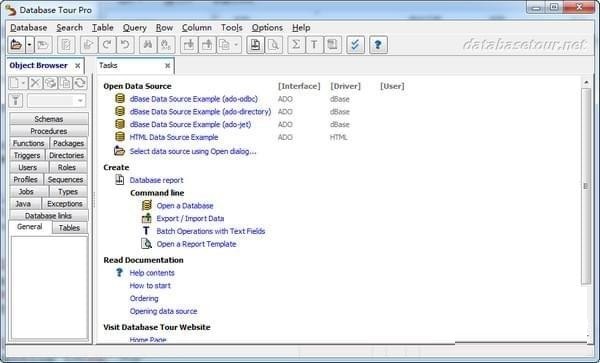Click Select data source using Open dialog
This screenshot has height=363, width=600.
193,151
